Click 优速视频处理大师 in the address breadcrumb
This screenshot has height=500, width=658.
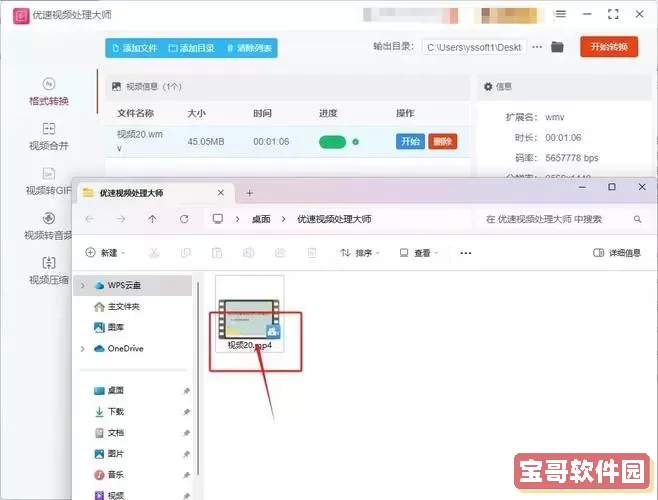point(334,219)
